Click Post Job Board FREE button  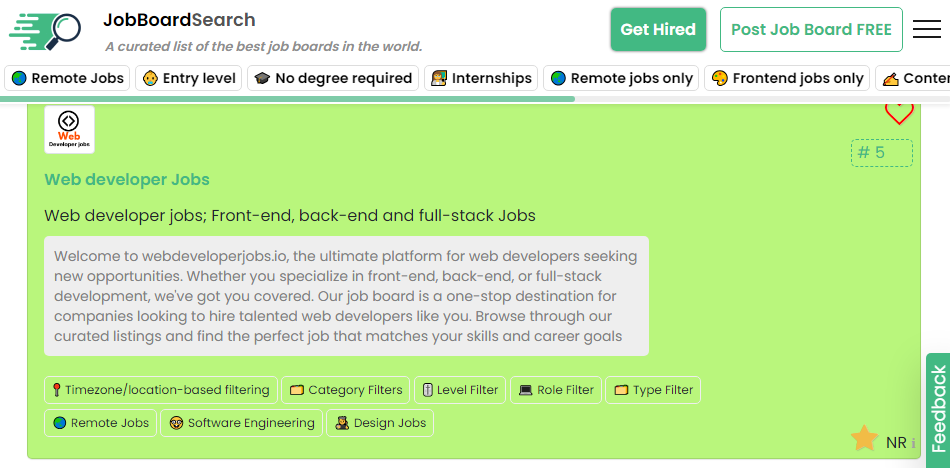[811, 30]
